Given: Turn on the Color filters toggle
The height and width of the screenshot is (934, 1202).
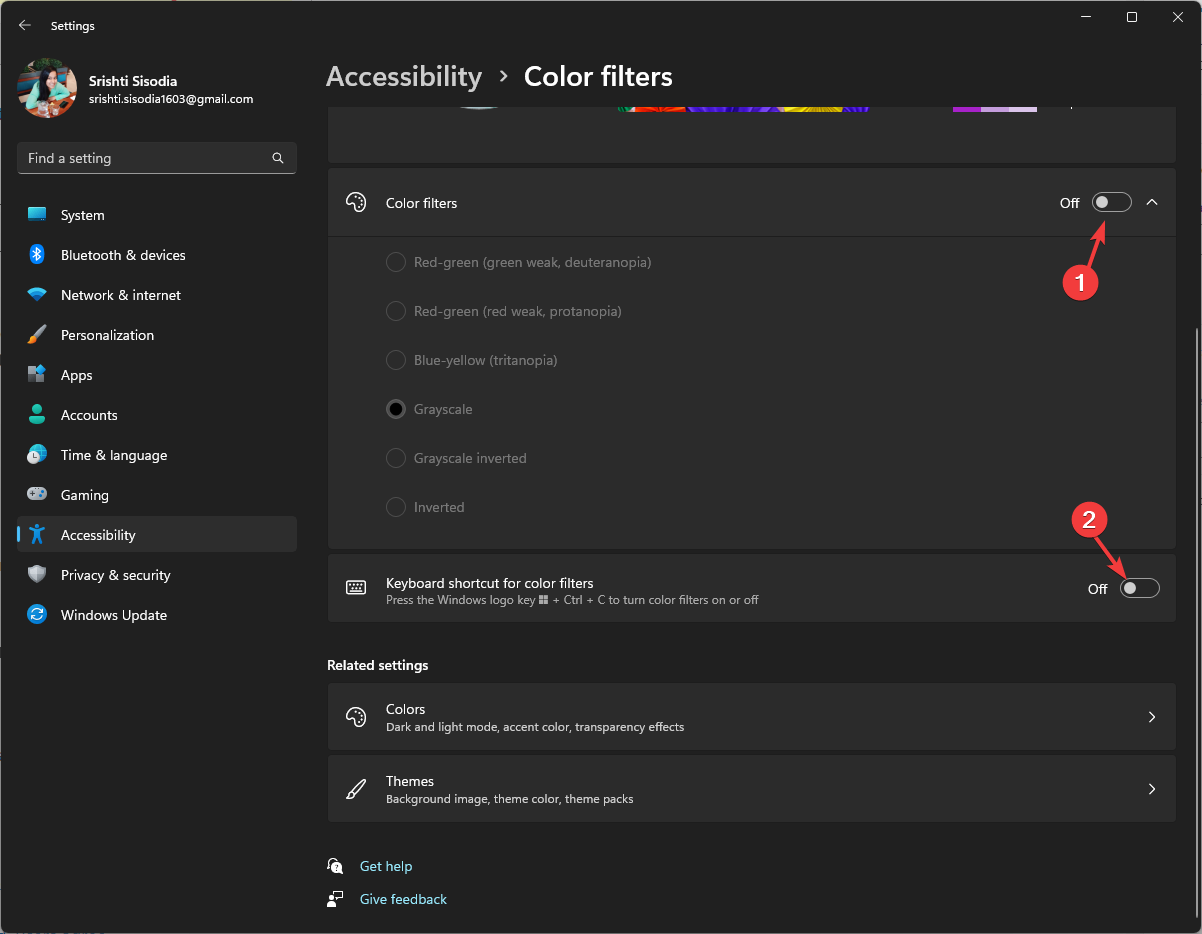Looking at the screenshot, I should tap(1111, 203).
